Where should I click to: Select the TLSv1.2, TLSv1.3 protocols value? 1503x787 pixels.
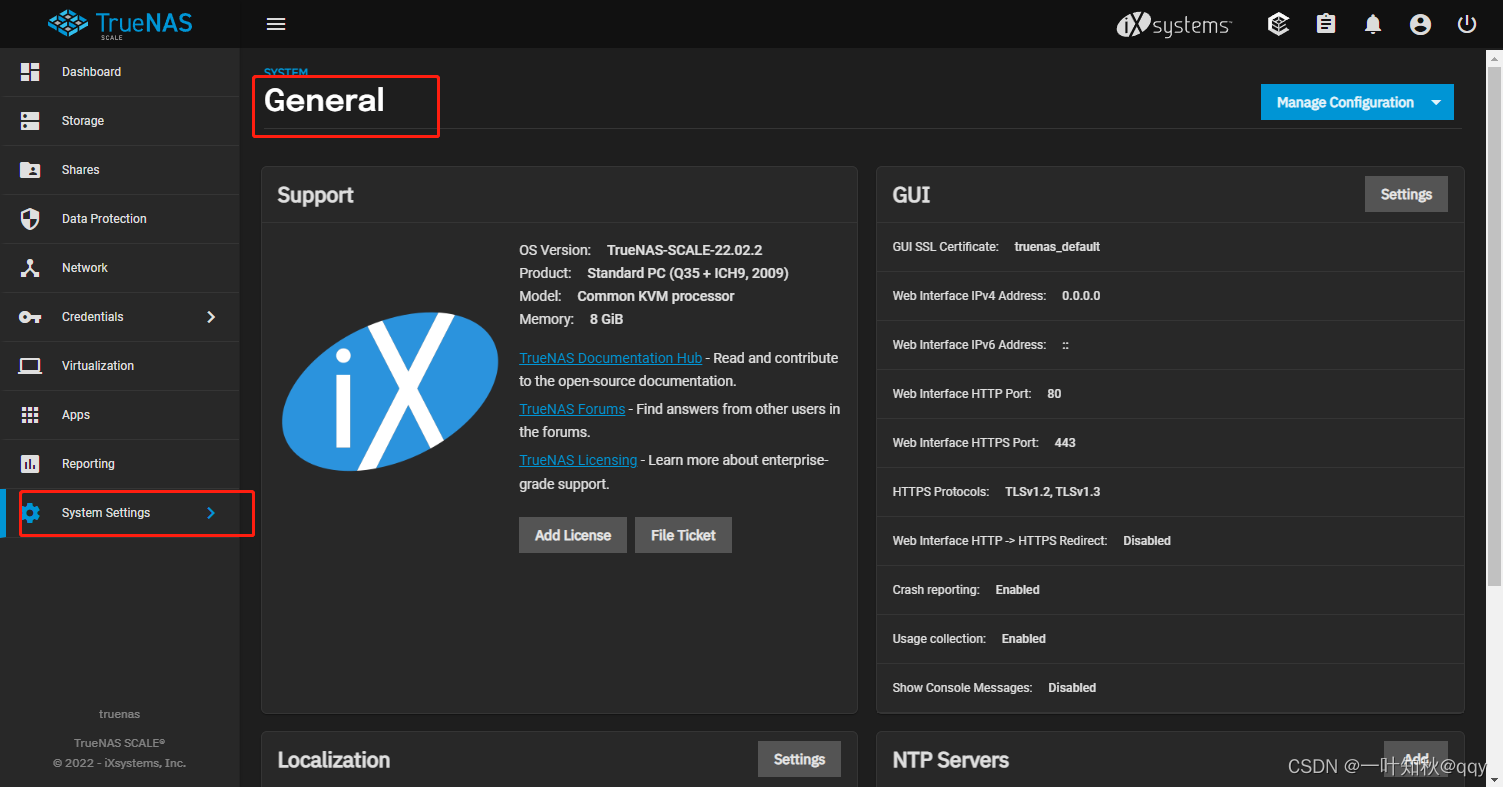tap(1052, 492)
